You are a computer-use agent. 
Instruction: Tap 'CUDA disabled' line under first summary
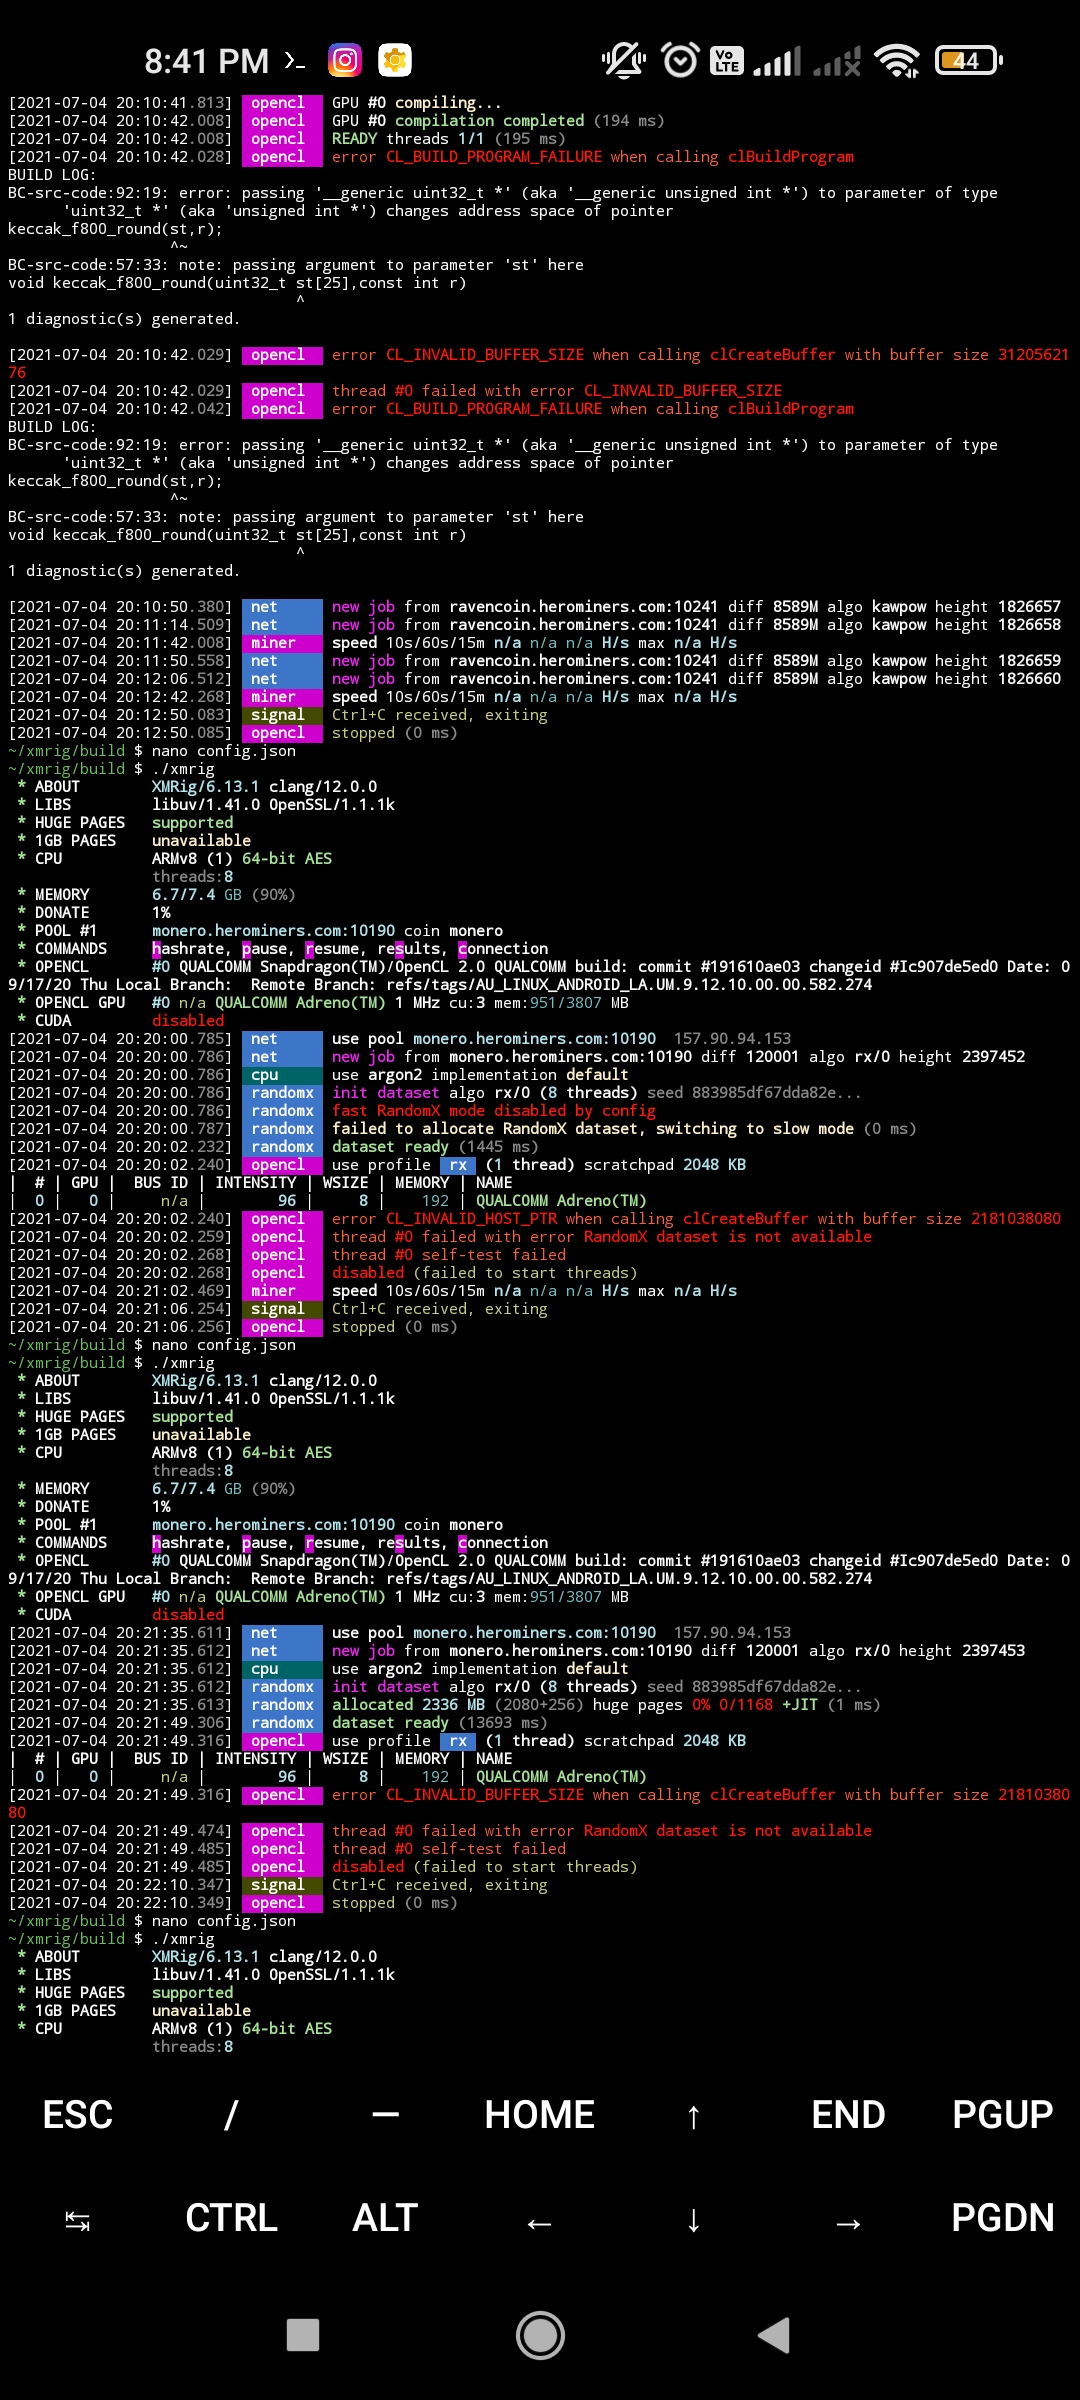(x=120, y=1021)
